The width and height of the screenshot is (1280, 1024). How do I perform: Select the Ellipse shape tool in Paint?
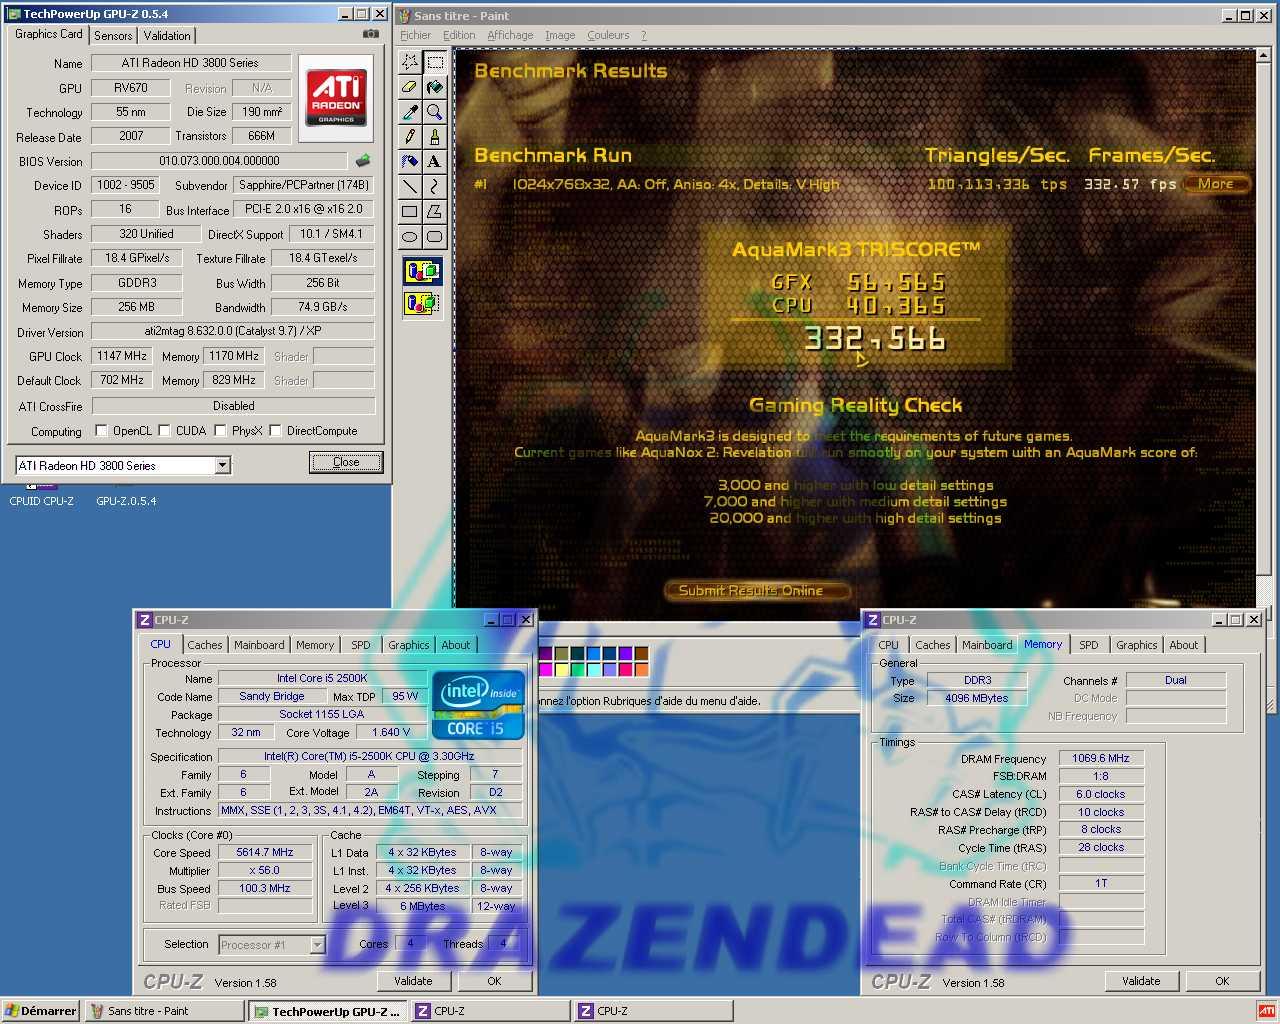tap(410, 236)
